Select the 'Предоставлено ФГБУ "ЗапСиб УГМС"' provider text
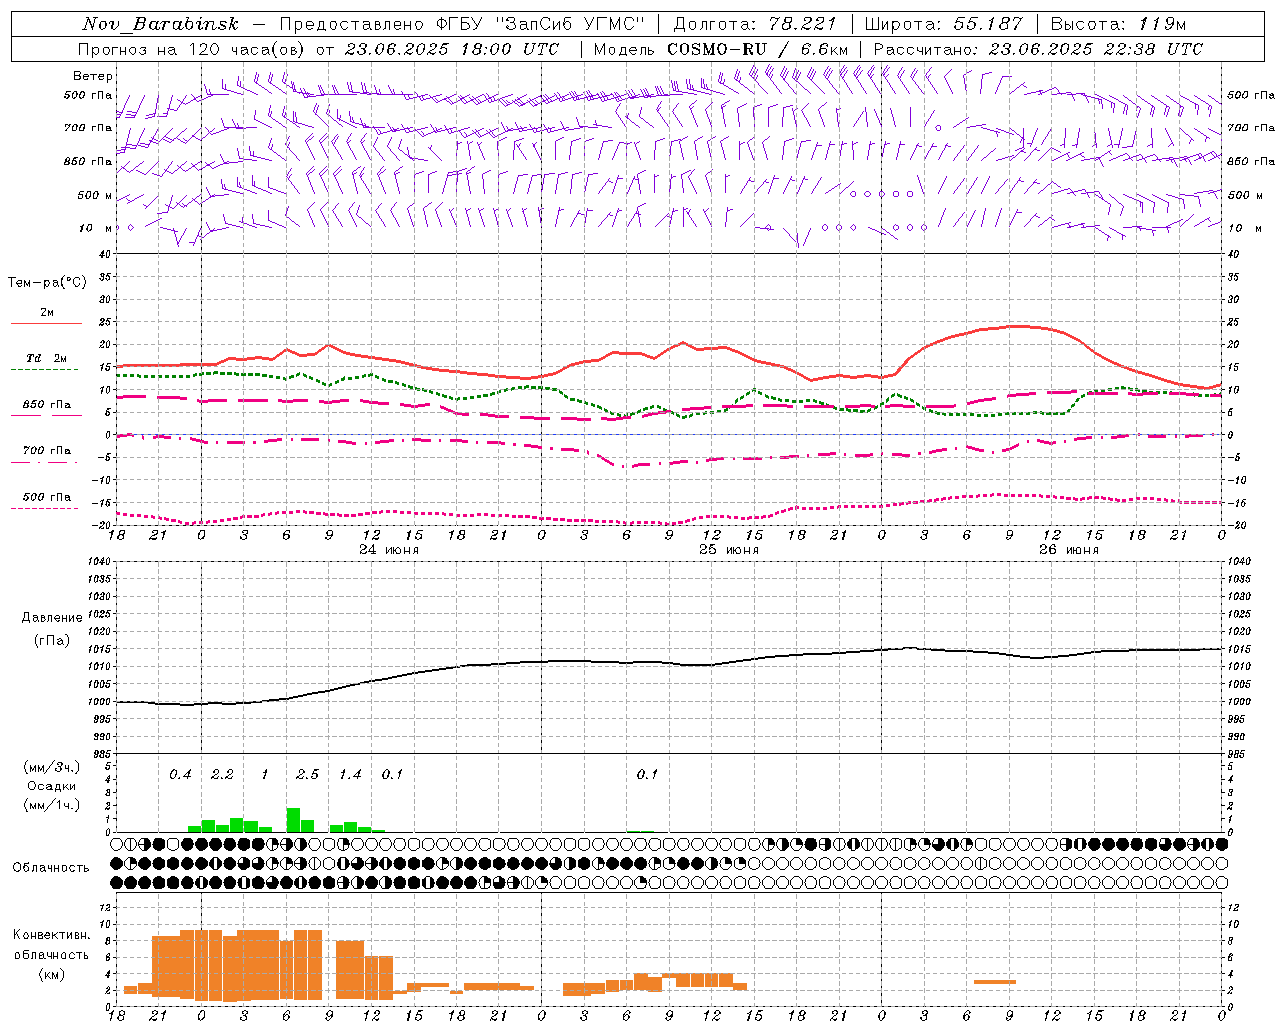The width and height of the screenshot is (1280, 1024). tap(462, 24)
